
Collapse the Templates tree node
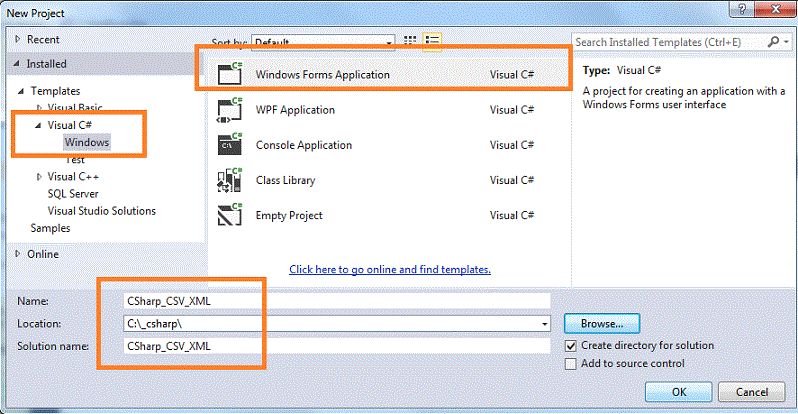pos(21,91)
